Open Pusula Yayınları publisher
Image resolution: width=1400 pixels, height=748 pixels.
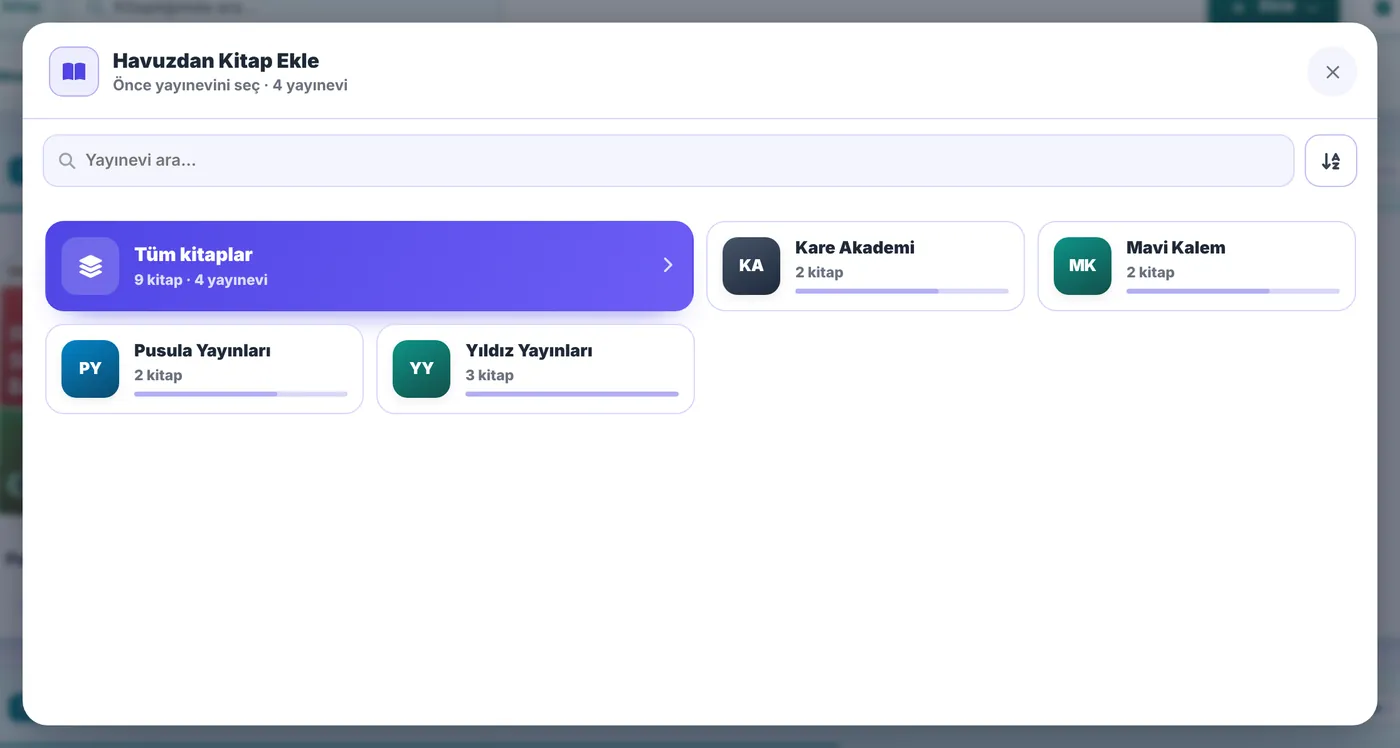(204, 369)
